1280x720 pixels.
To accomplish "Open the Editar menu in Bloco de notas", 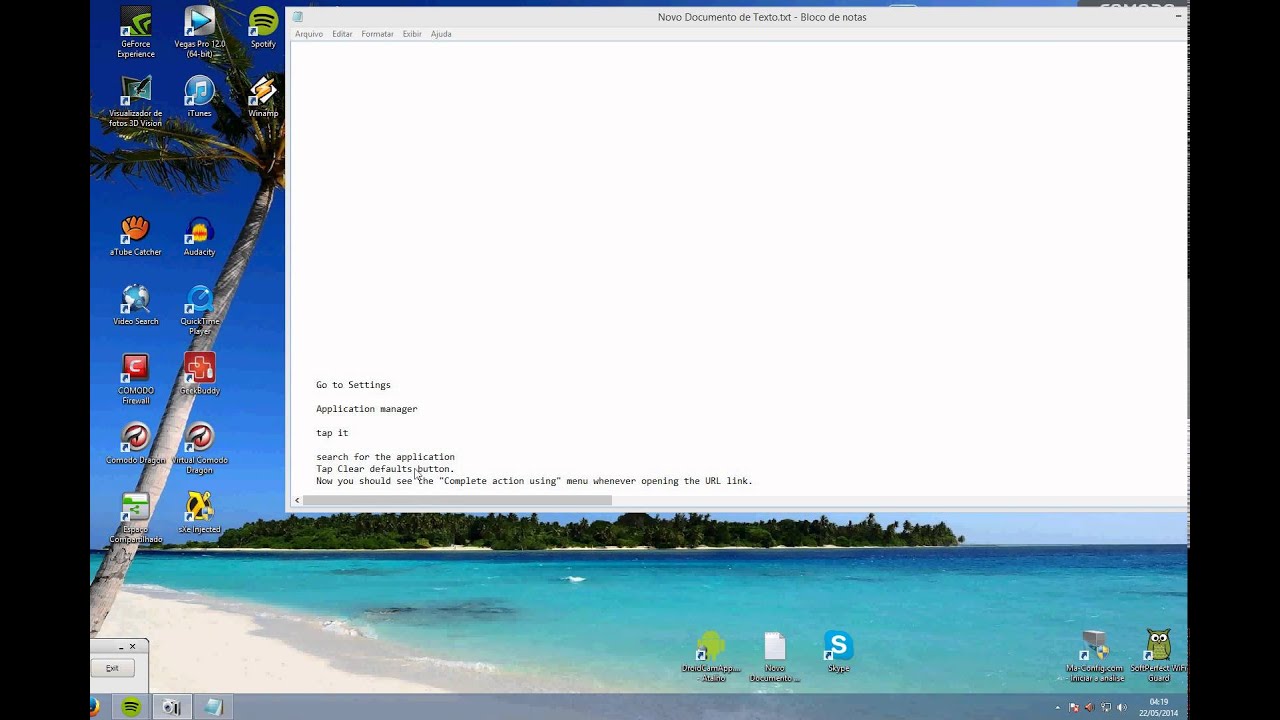I will [x=342, y=34].
